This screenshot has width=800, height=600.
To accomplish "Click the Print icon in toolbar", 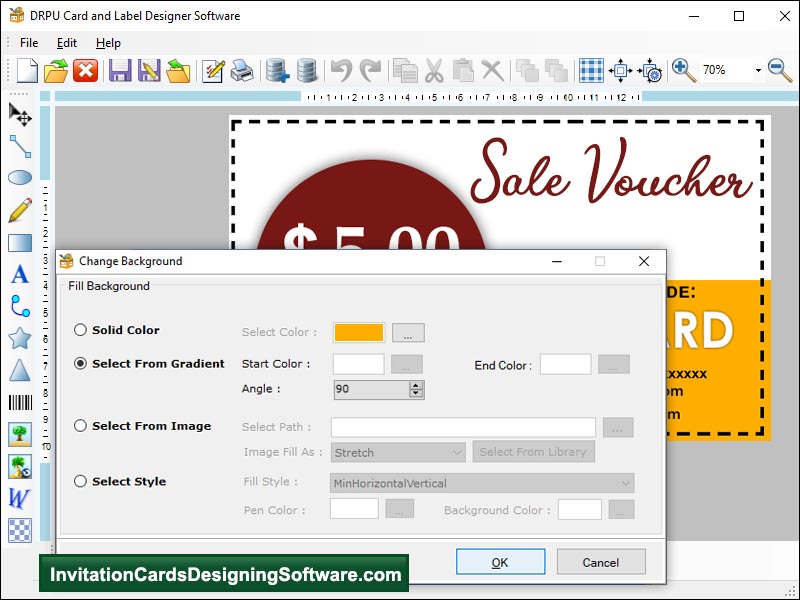I will pyautogui.click(x=241, y=71).
